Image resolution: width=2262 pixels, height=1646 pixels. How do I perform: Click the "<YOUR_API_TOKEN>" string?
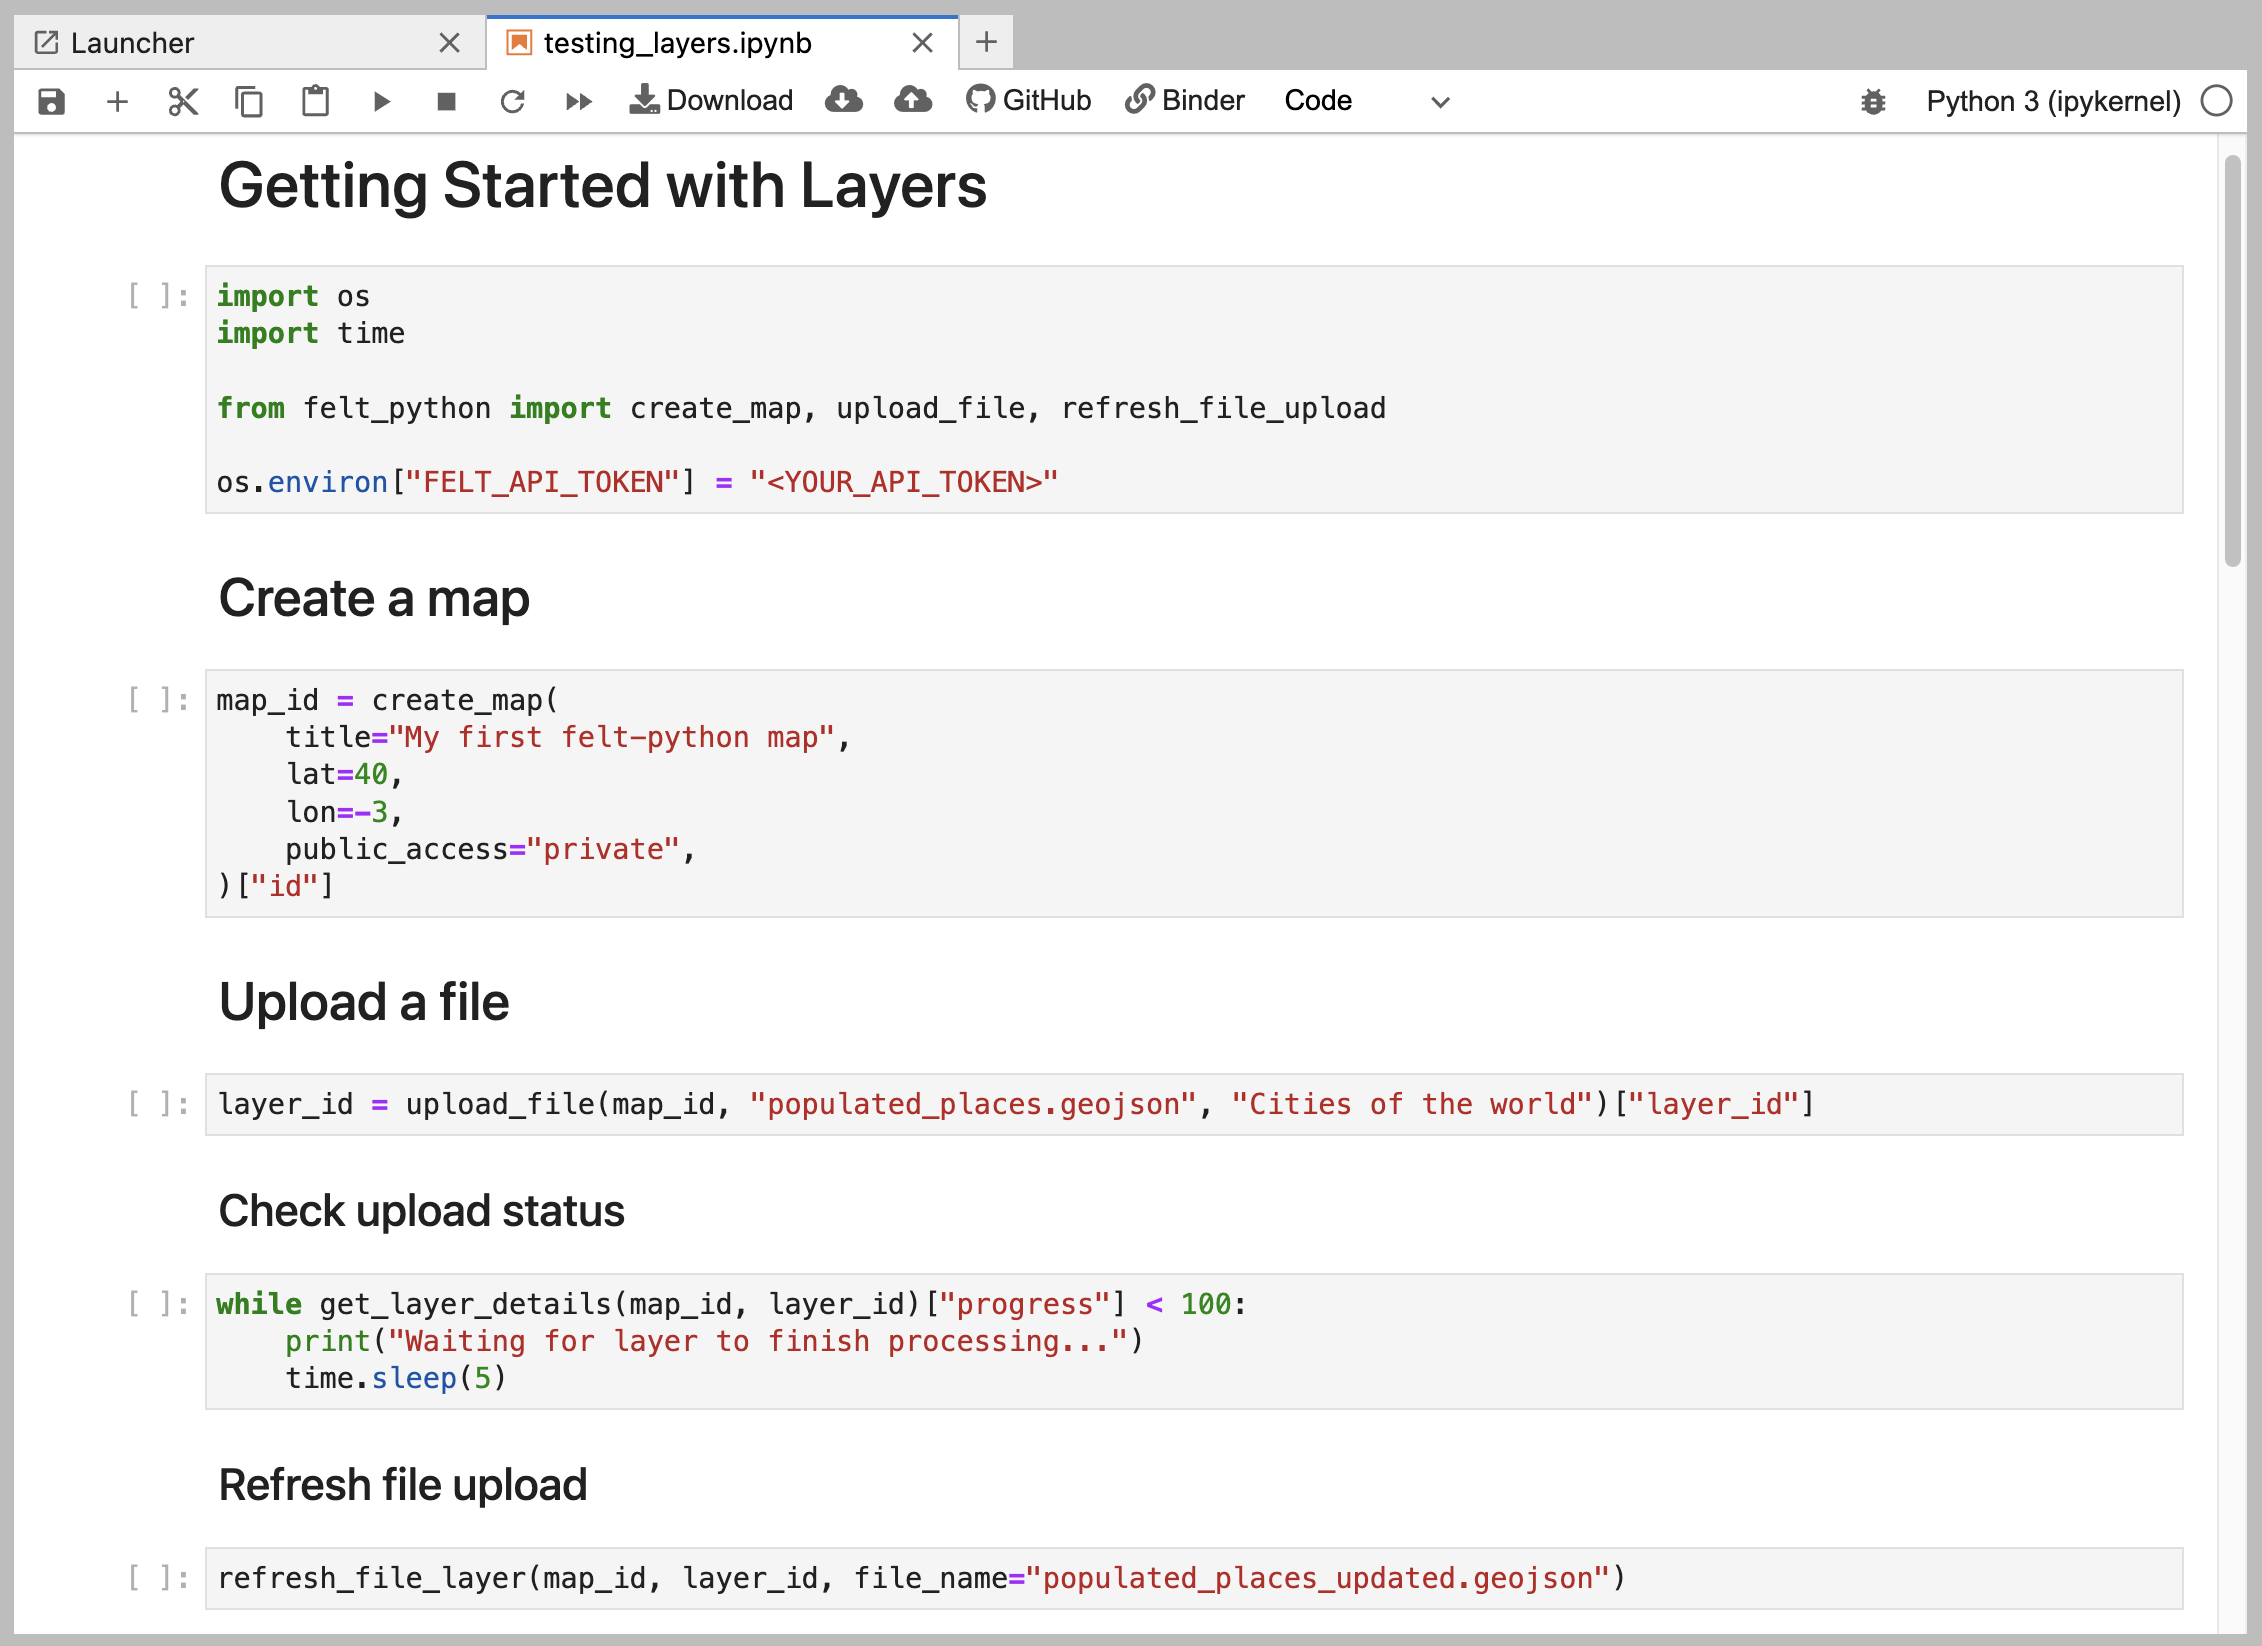(903, 482)
